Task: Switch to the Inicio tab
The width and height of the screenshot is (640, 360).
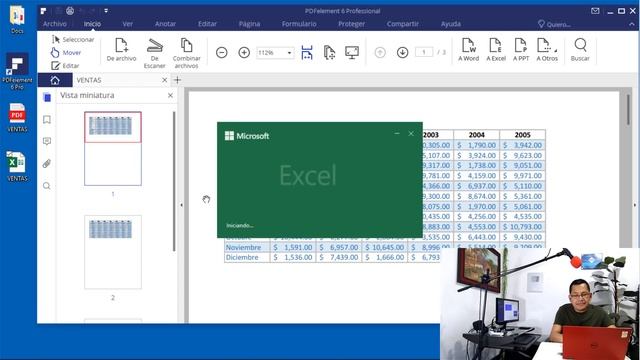Action: pos(92,24)
